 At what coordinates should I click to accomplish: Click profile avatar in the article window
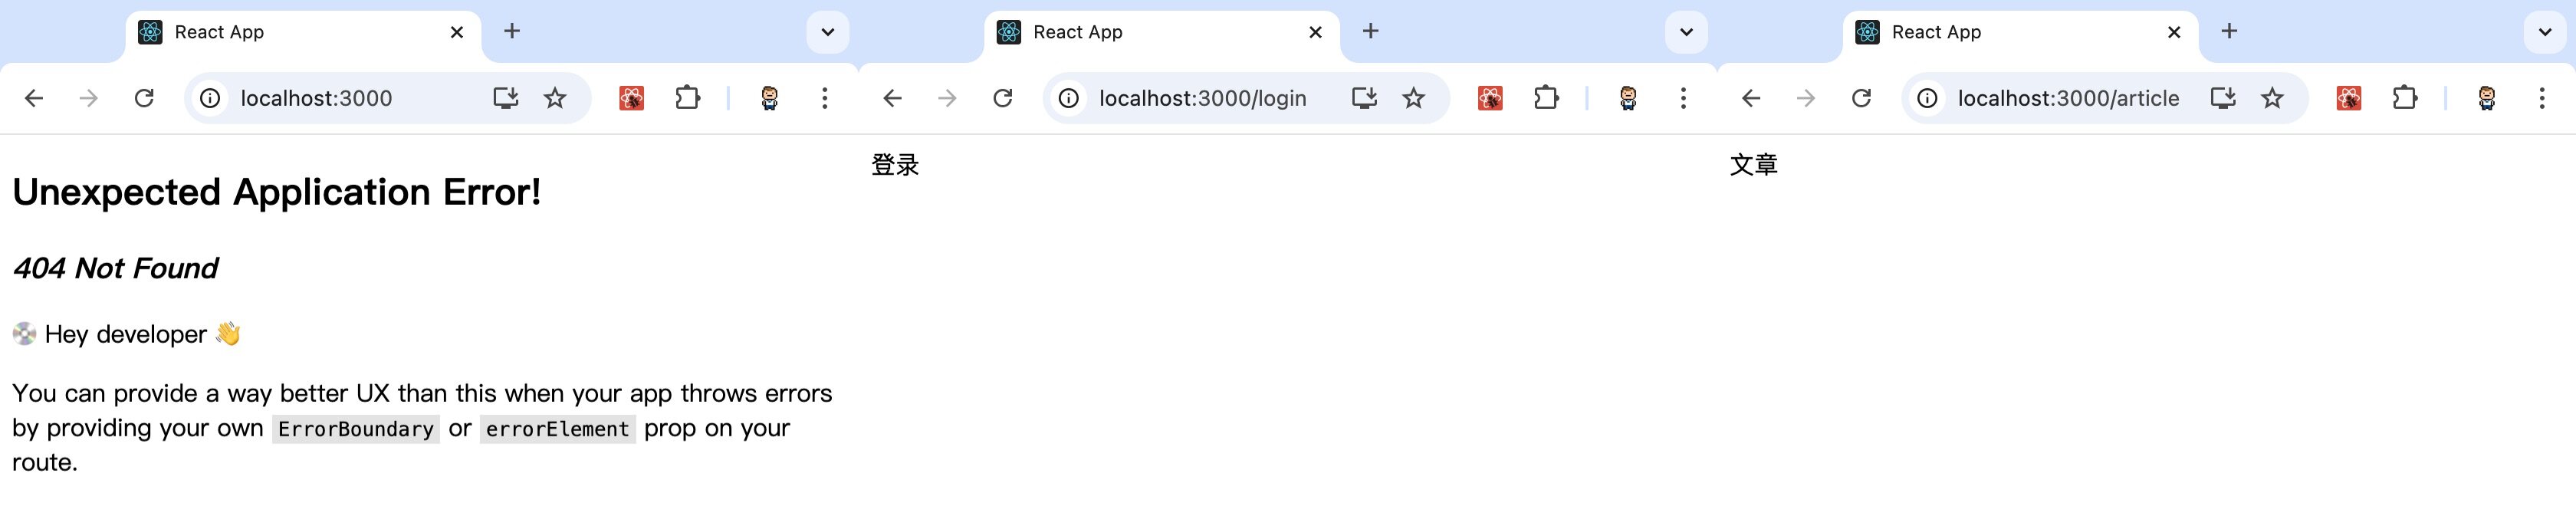[x=2486, y=98]
